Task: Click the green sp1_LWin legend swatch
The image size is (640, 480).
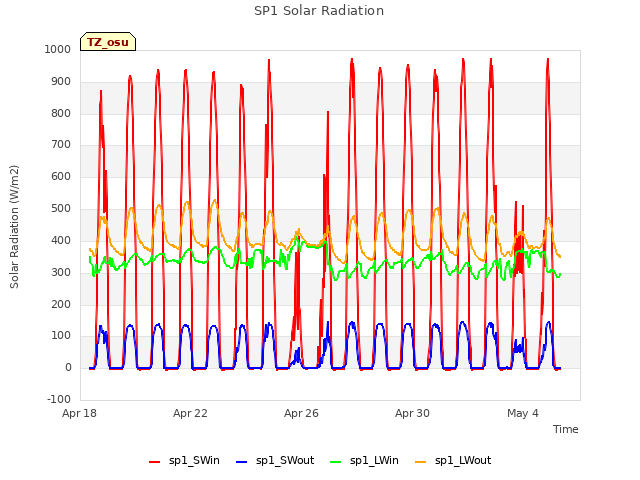Action: pyautogui.click(x=336, y=462)
